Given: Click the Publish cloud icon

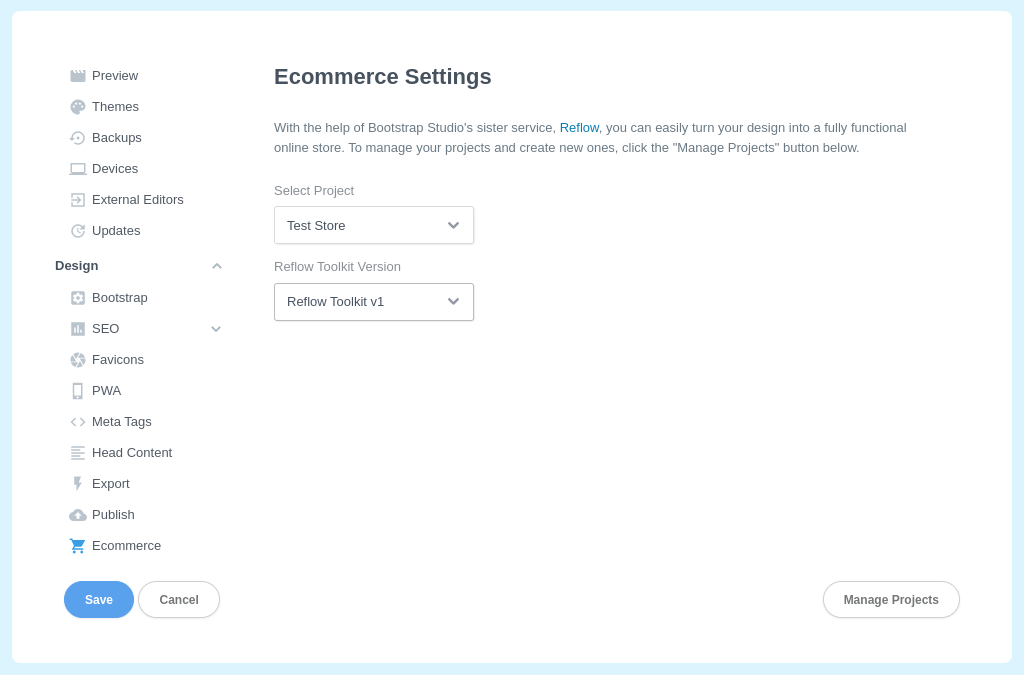Looking at the screenshot, I should click(77, 514).
